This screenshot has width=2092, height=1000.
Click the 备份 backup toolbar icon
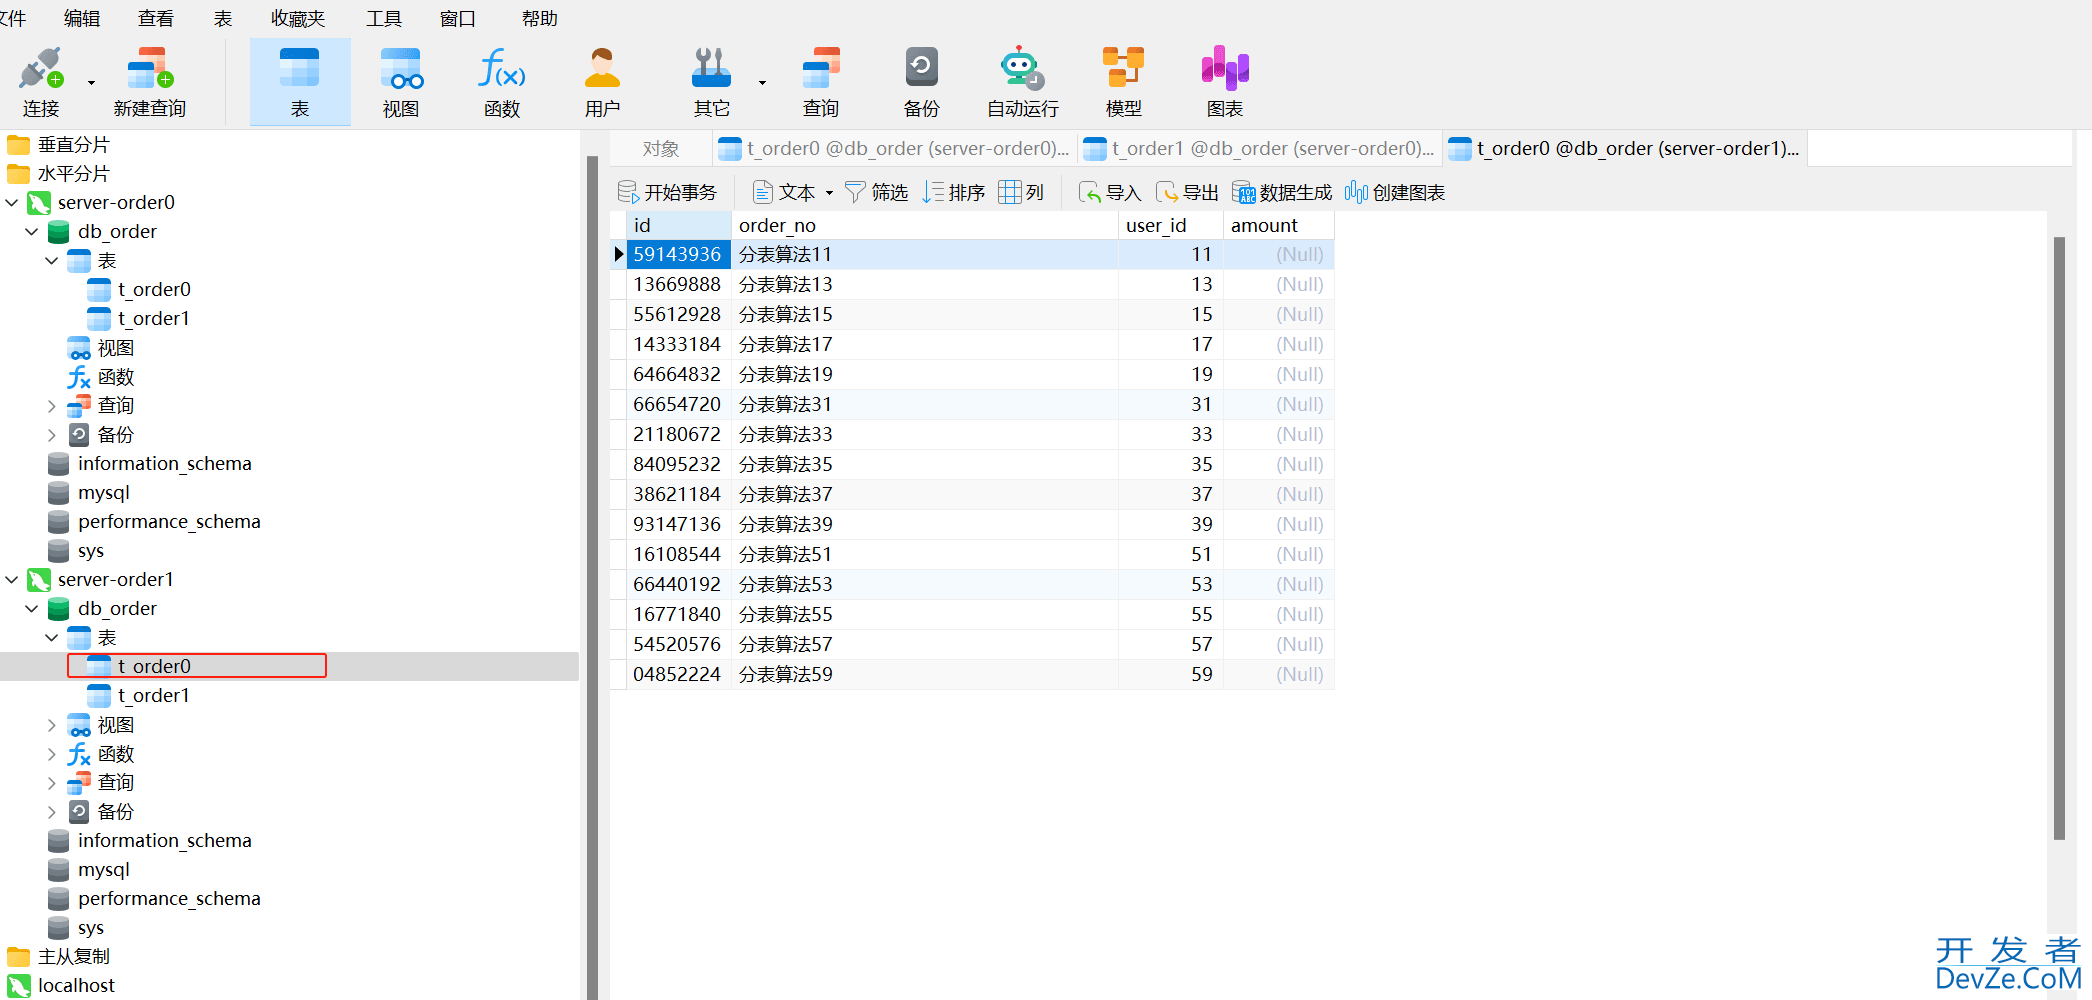921,82
